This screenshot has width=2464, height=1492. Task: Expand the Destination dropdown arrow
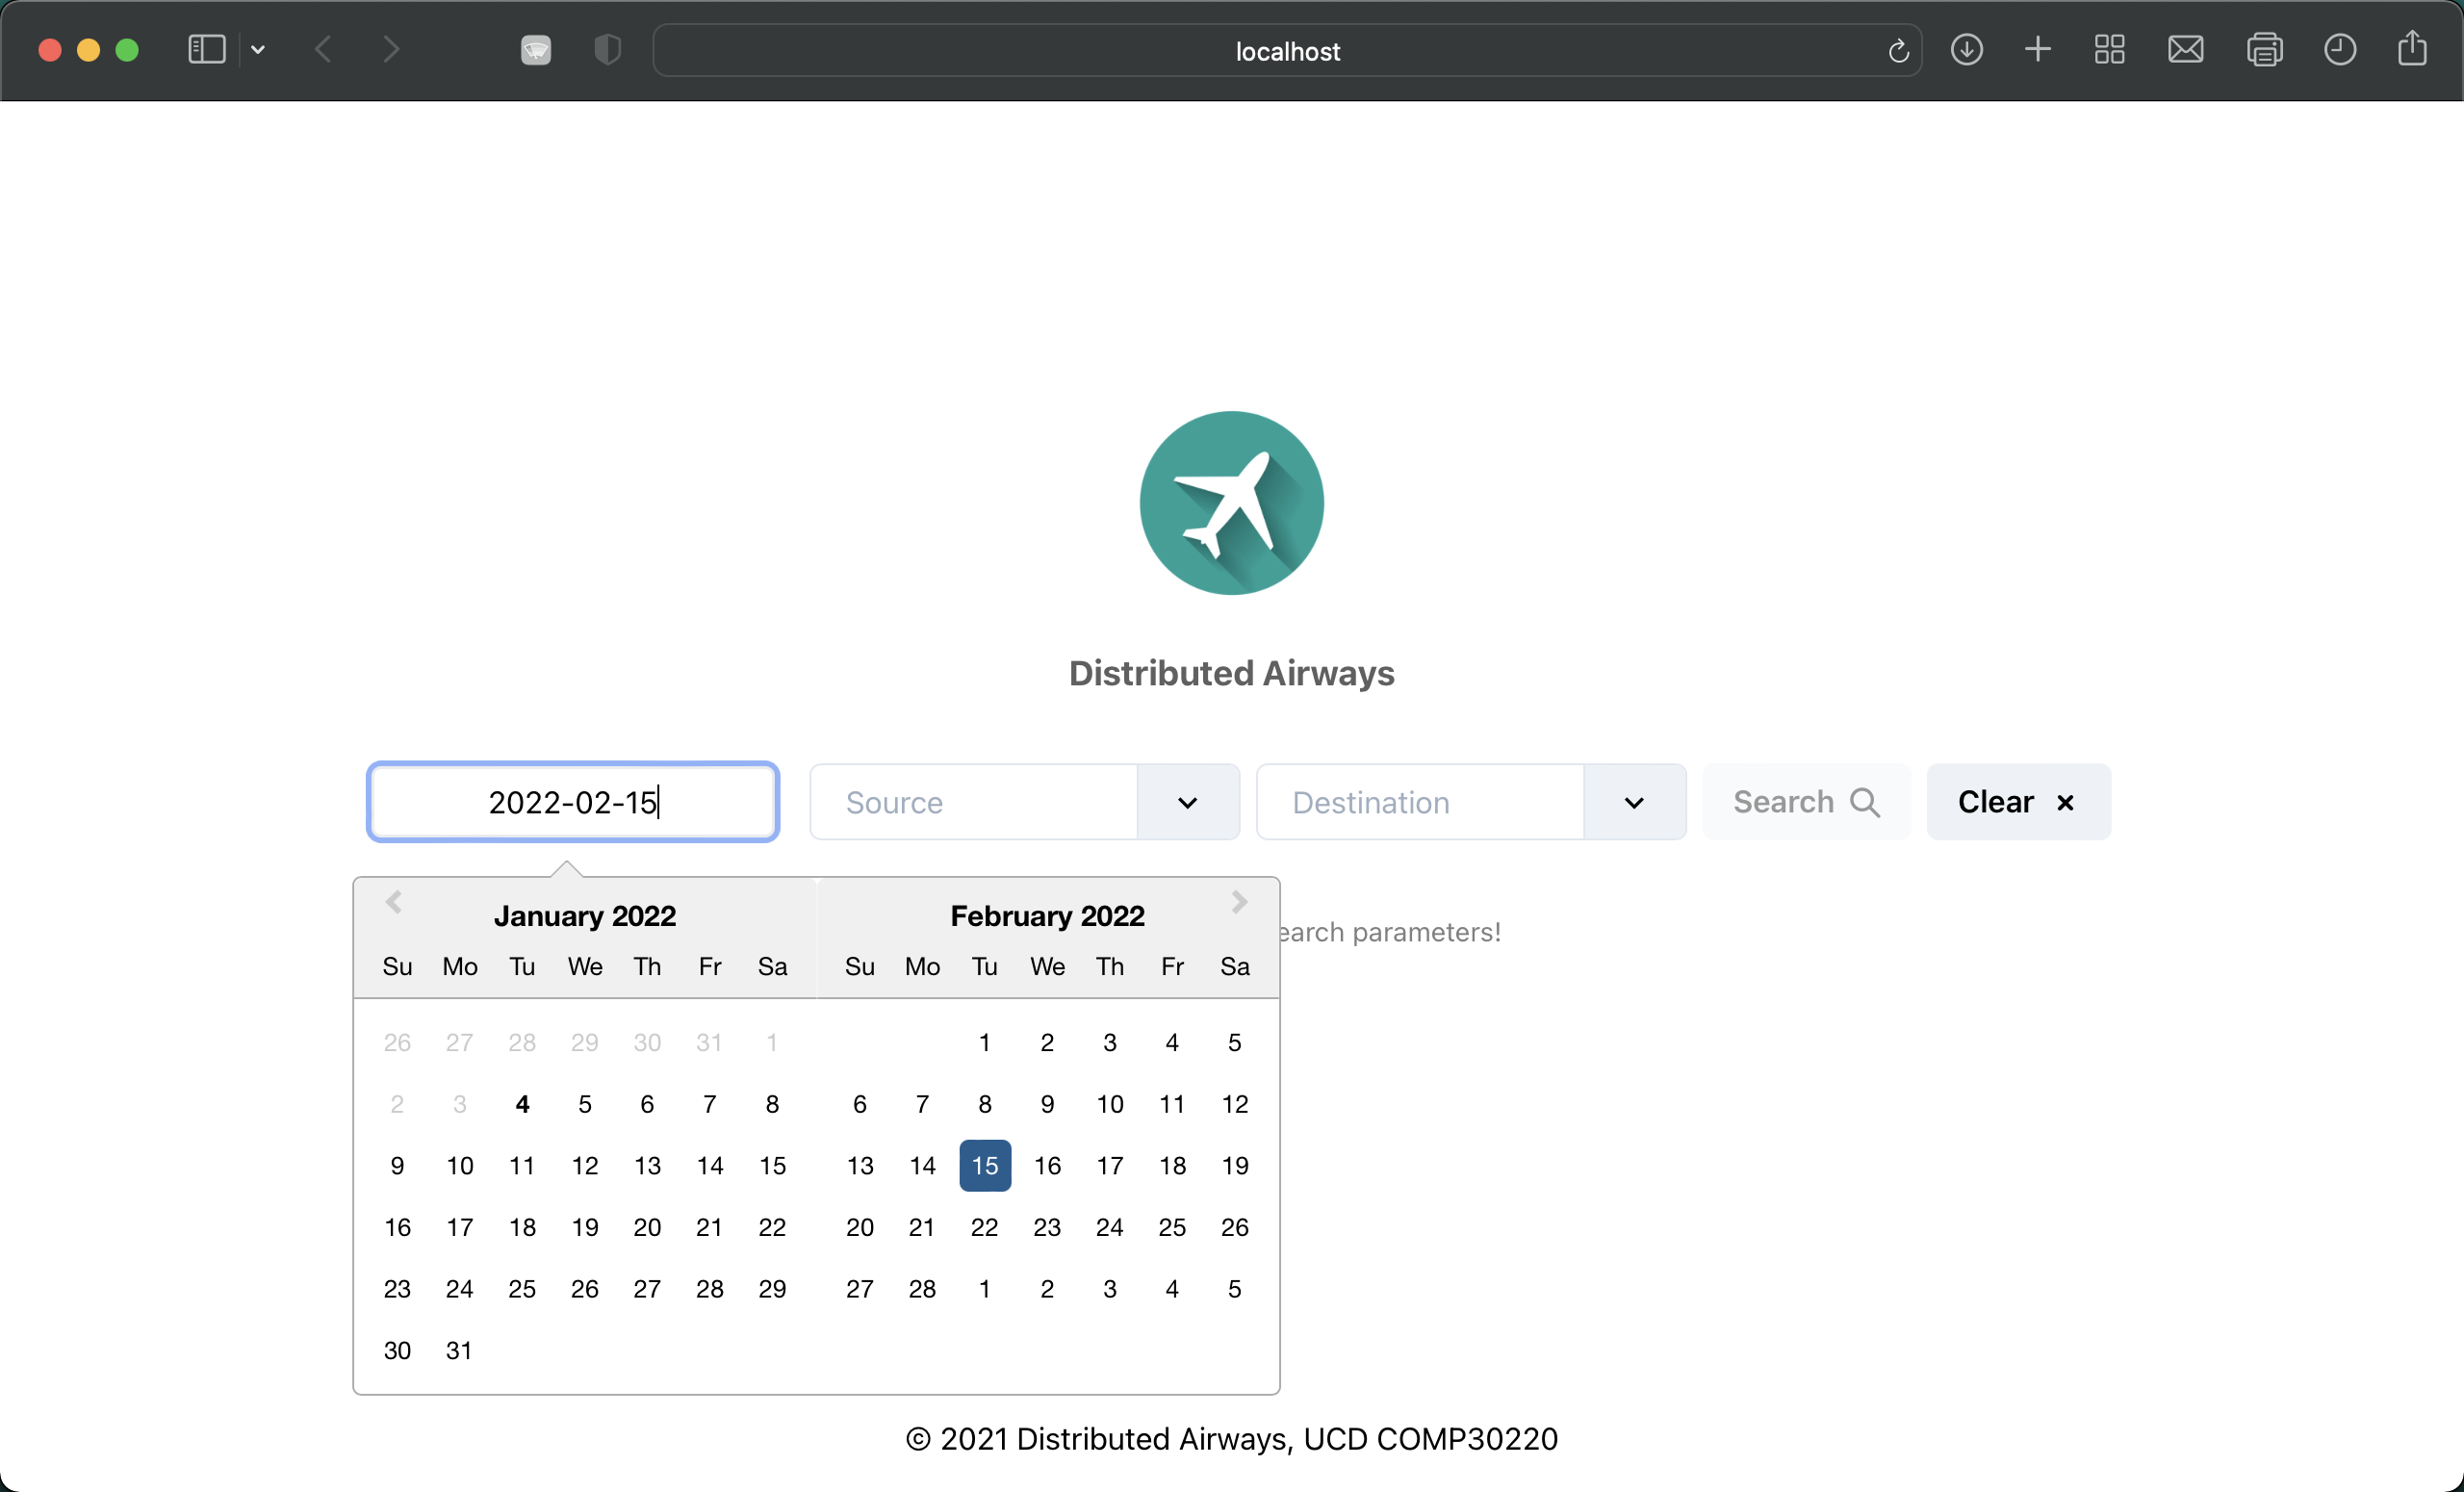pos(1634,802)
